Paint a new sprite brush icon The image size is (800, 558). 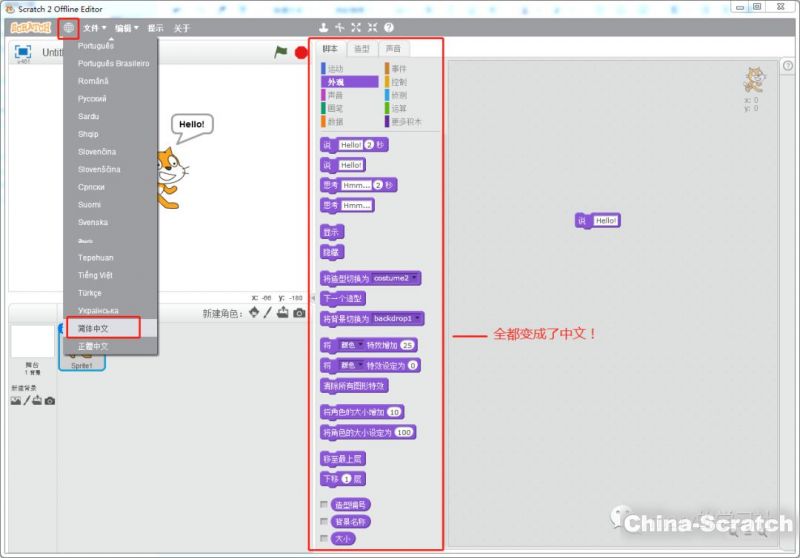click(x=268, y=312)
